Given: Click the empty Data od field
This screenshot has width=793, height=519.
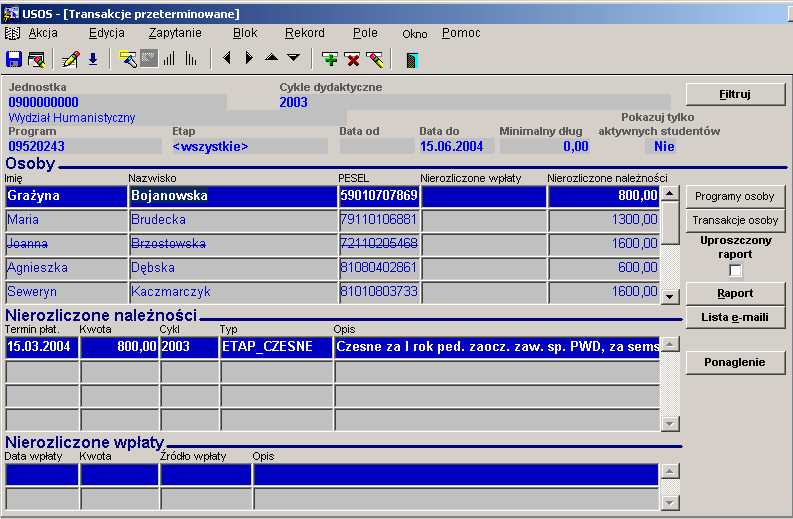Looking at the screenshot, I should (x=377, y=146).
